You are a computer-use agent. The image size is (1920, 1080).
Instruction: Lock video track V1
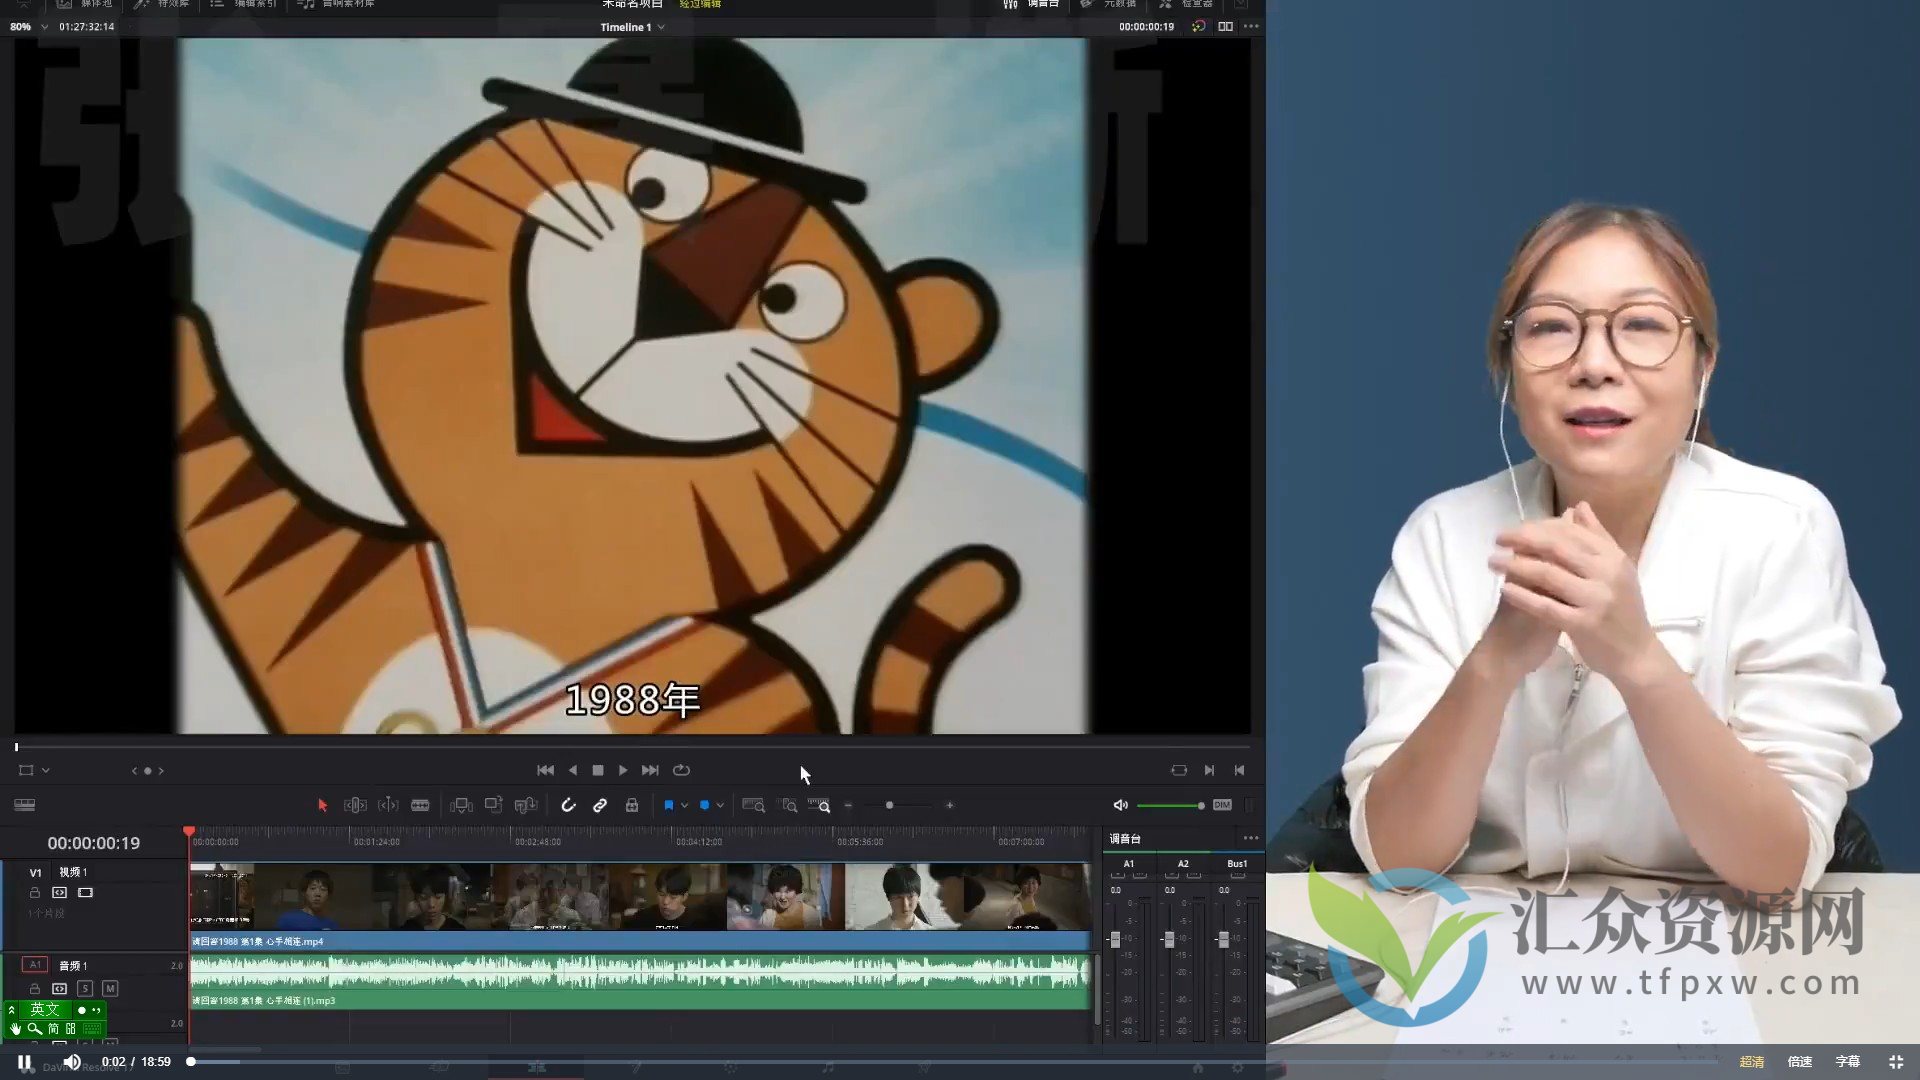(35, 892)
